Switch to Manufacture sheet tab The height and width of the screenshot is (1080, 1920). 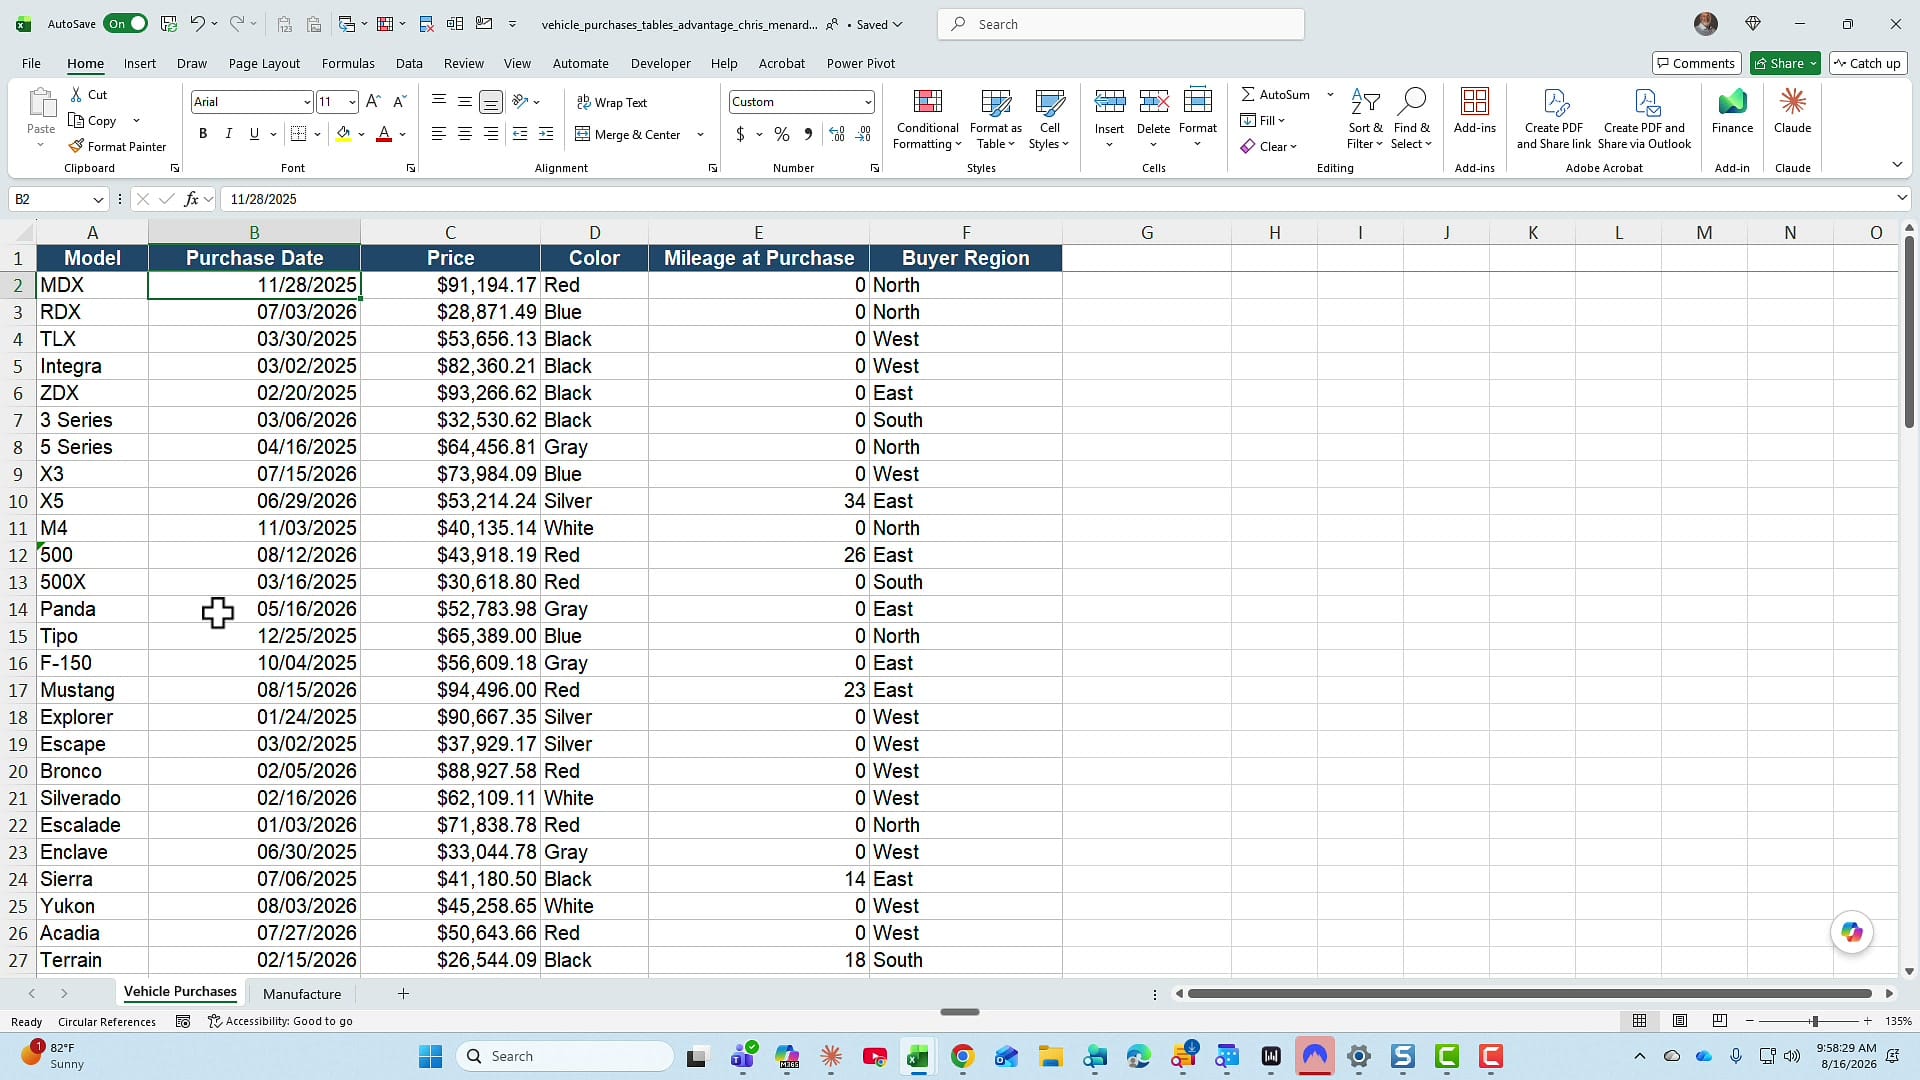click(302, 994)
